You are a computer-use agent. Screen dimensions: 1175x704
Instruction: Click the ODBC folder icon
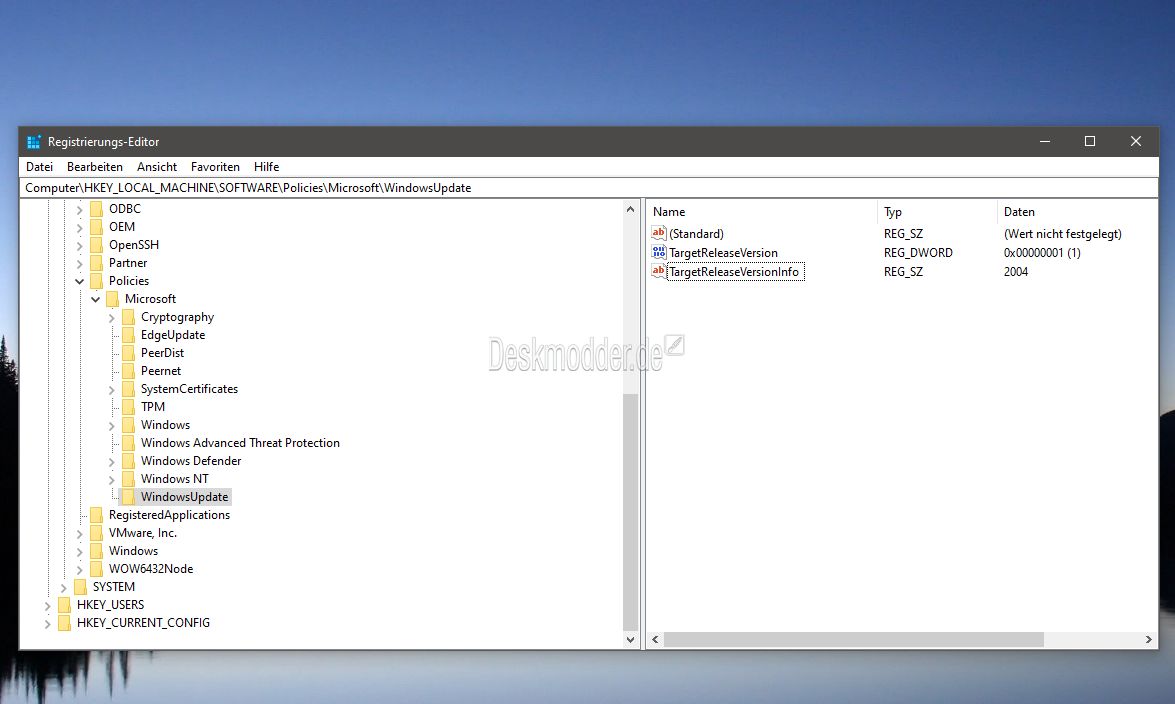(96, 208)
